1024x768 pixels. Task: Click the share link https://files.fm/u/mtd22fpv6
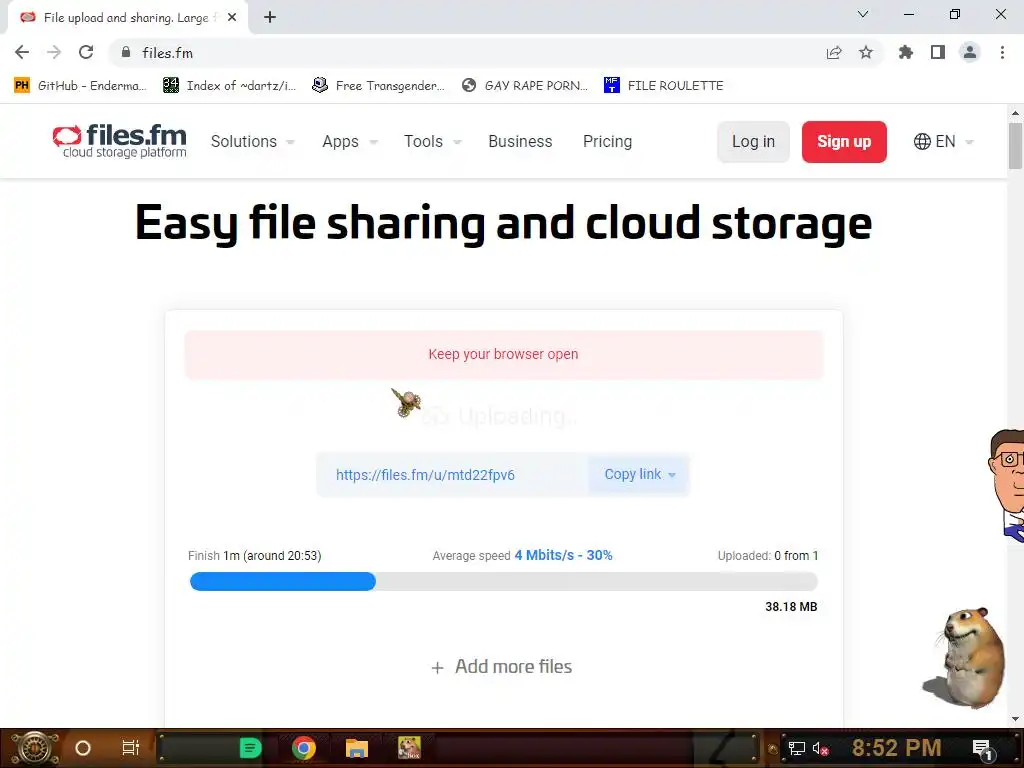click(425, 475)
